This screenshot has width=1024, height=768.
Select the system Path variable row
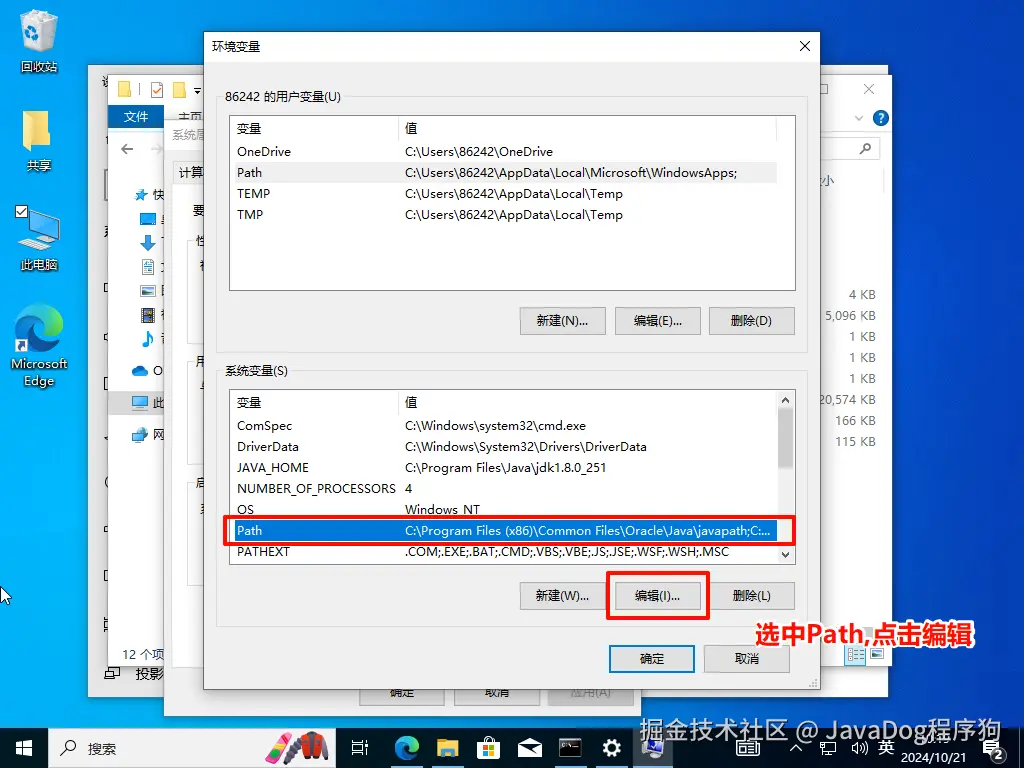click(506, 530)
